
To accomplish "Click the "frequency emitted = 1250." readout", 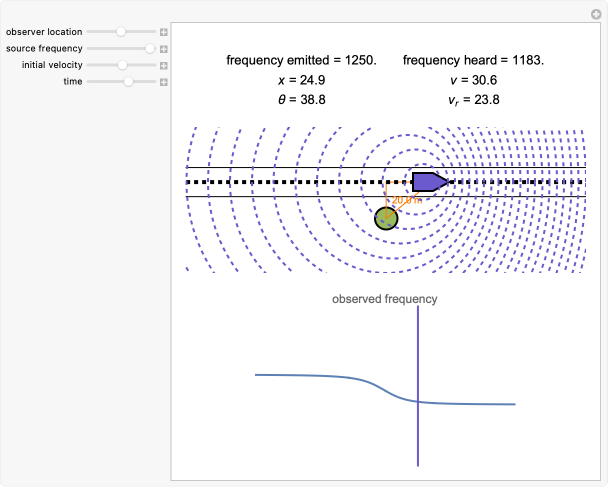I will click(x=301, y=60).
